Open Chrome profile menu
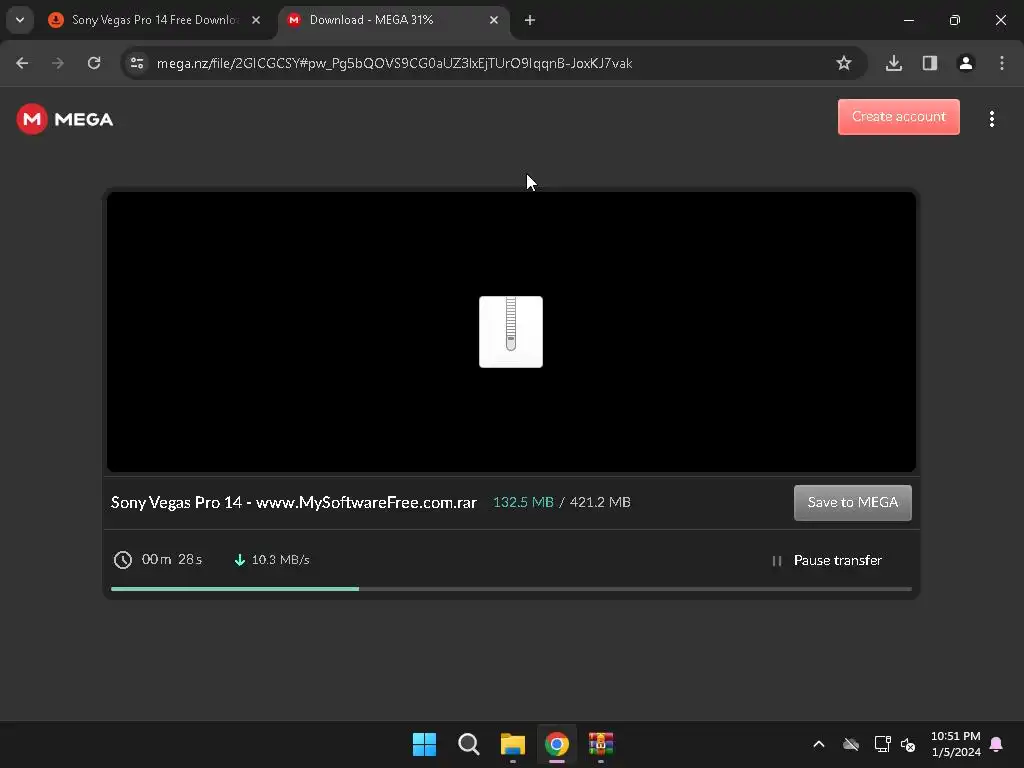 click(x=966, y=63)
